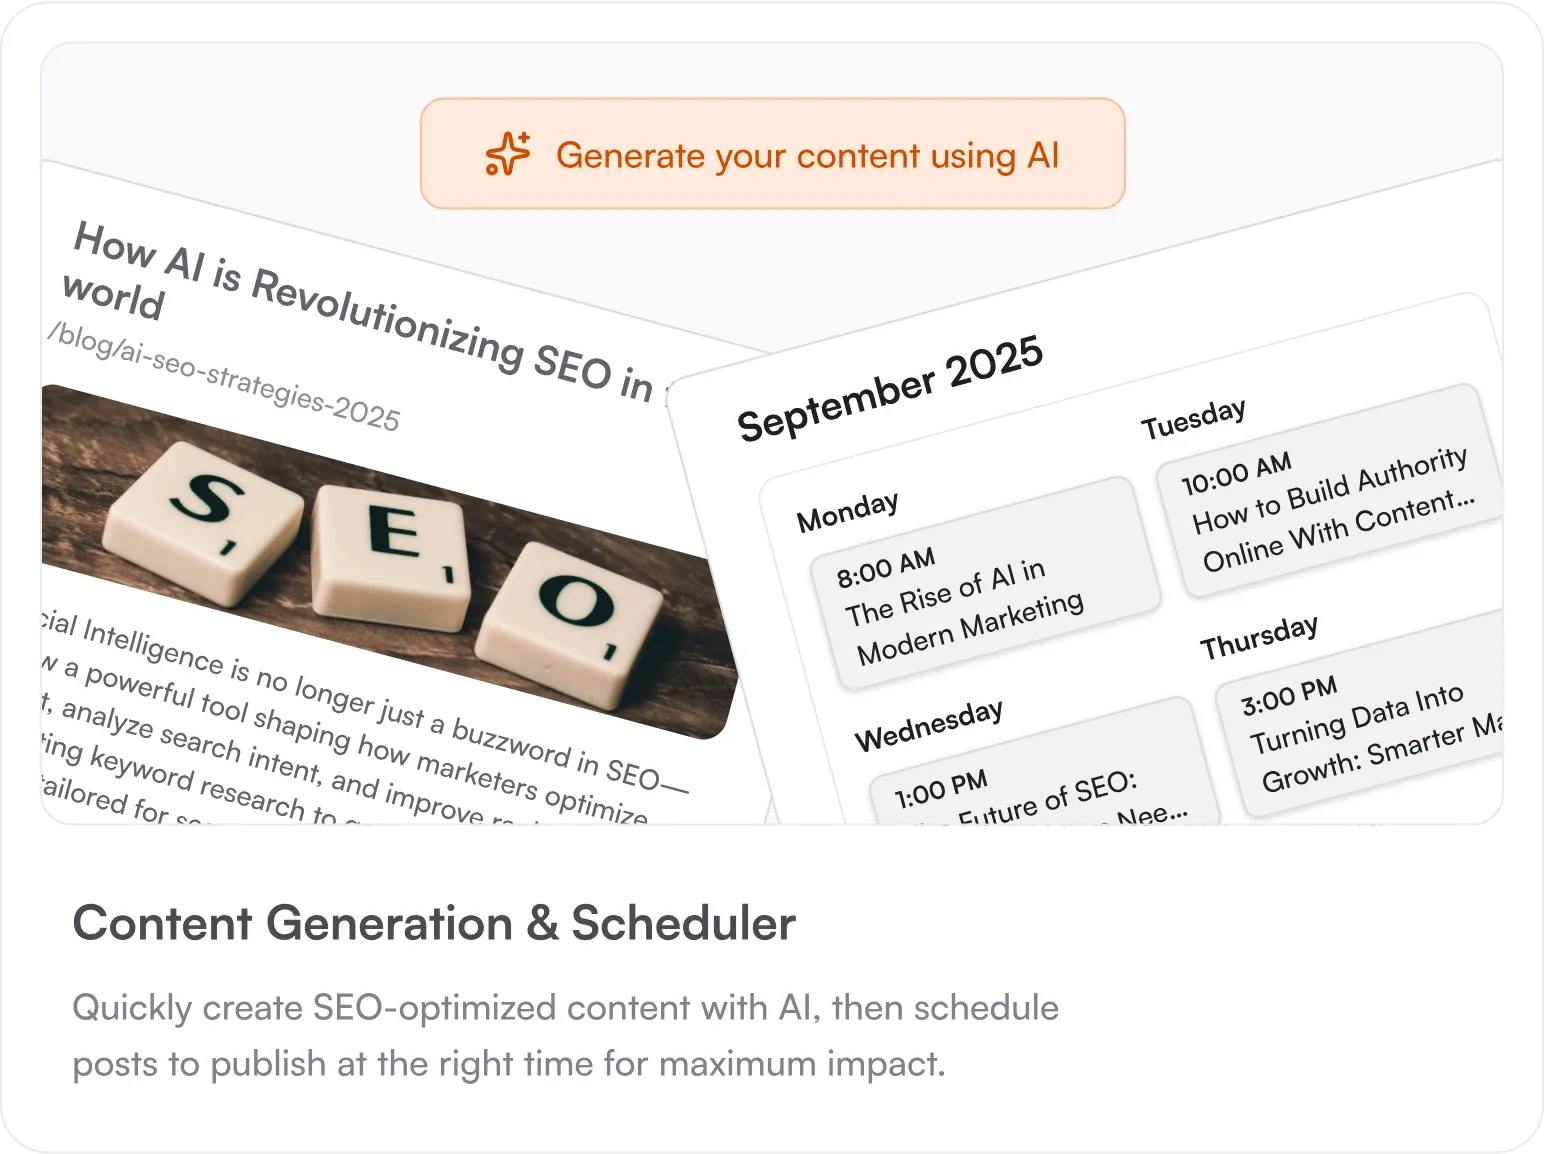Open the /blog/ai-seo-strategies-2025 URL slug

[x=224, y=376]
